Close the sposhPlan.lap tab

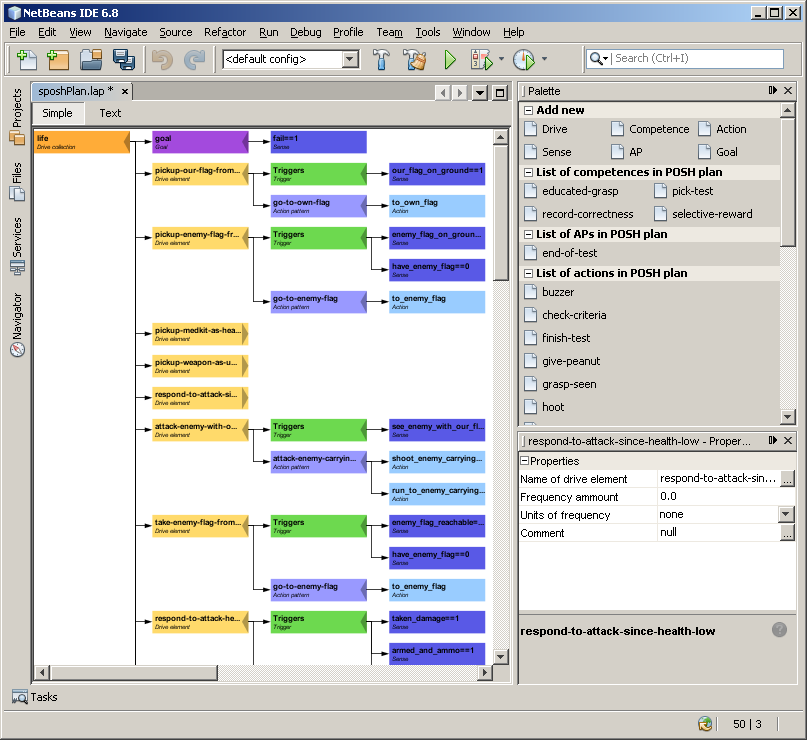125,92
